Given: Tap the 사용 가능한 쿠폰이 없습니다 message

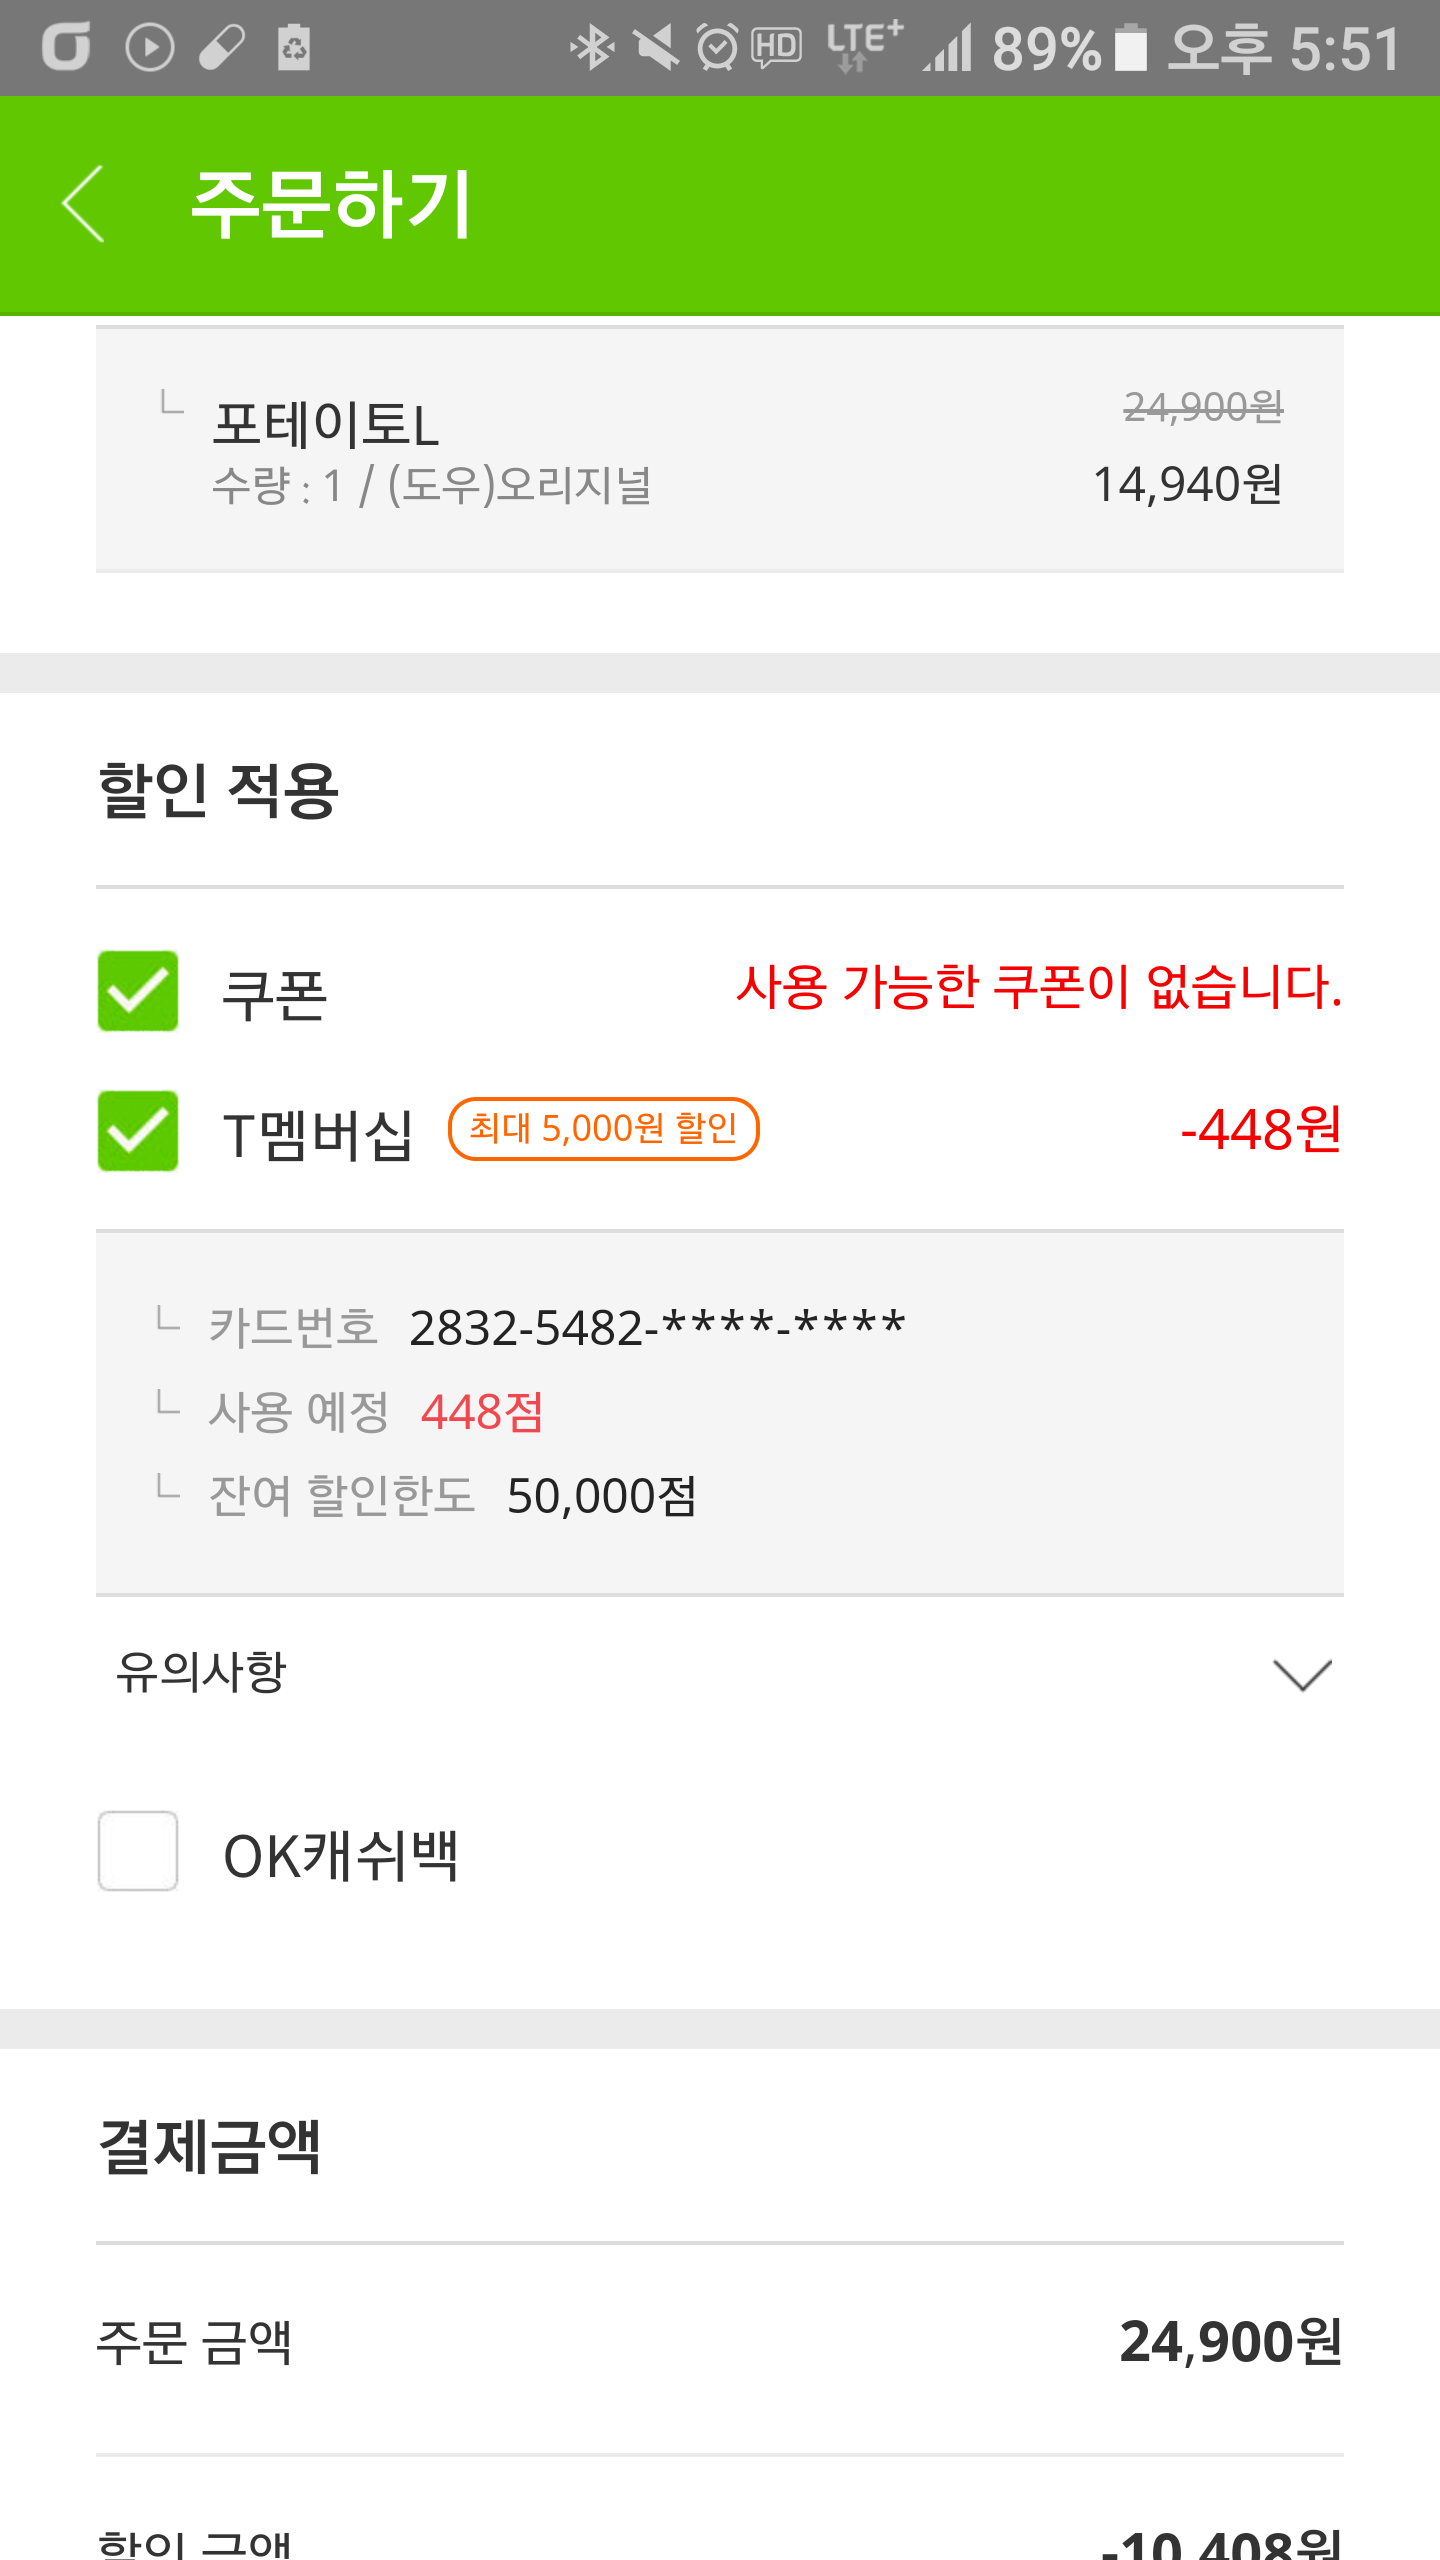Looking at the screenshot, I should tap(1038, 988).
